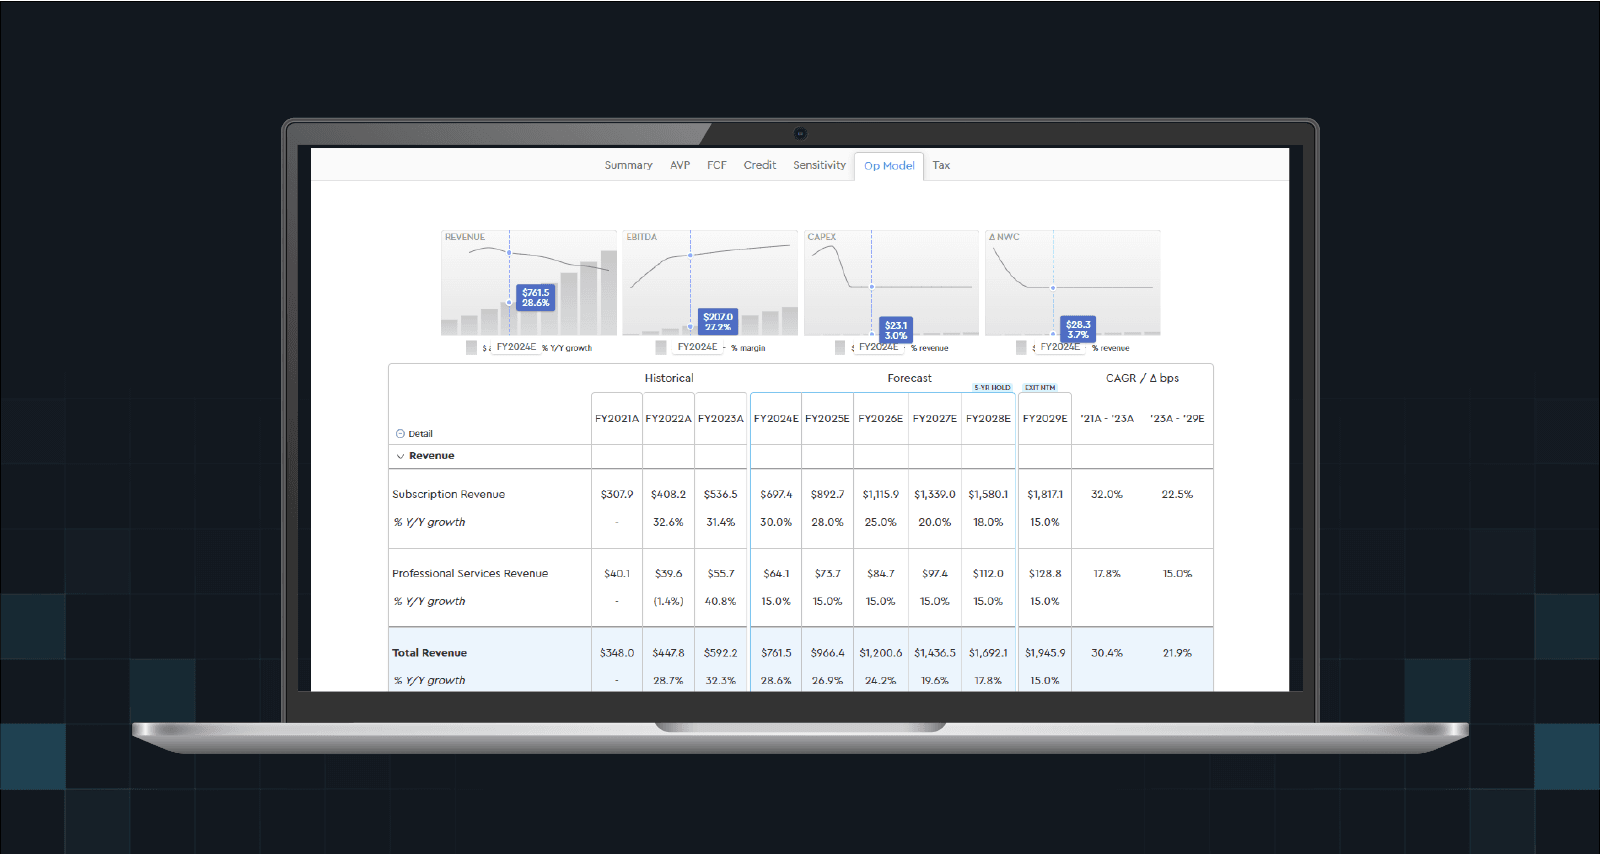The image size is (1600, 854).
Task: Click the $207.0 EBITDA tooltip marker
Action: 717,321
